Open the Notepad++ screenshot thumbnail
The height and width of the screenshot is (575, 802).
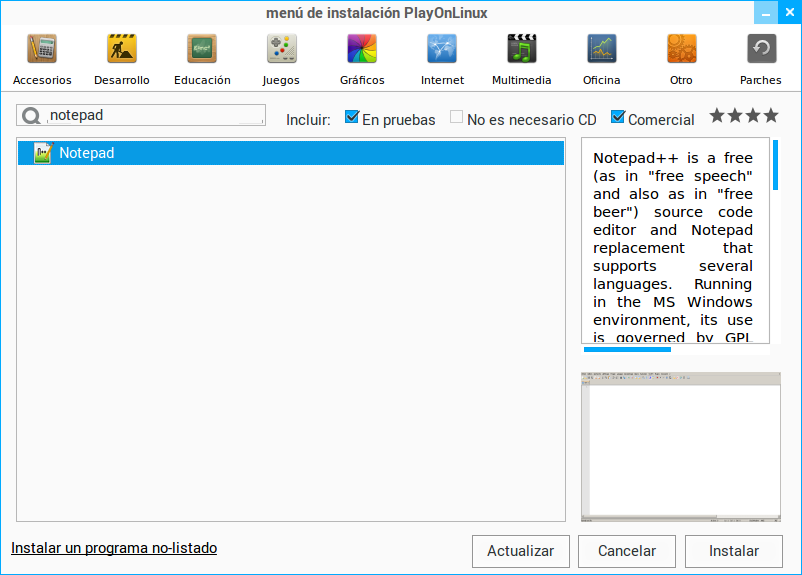click(x=681, y=447)
